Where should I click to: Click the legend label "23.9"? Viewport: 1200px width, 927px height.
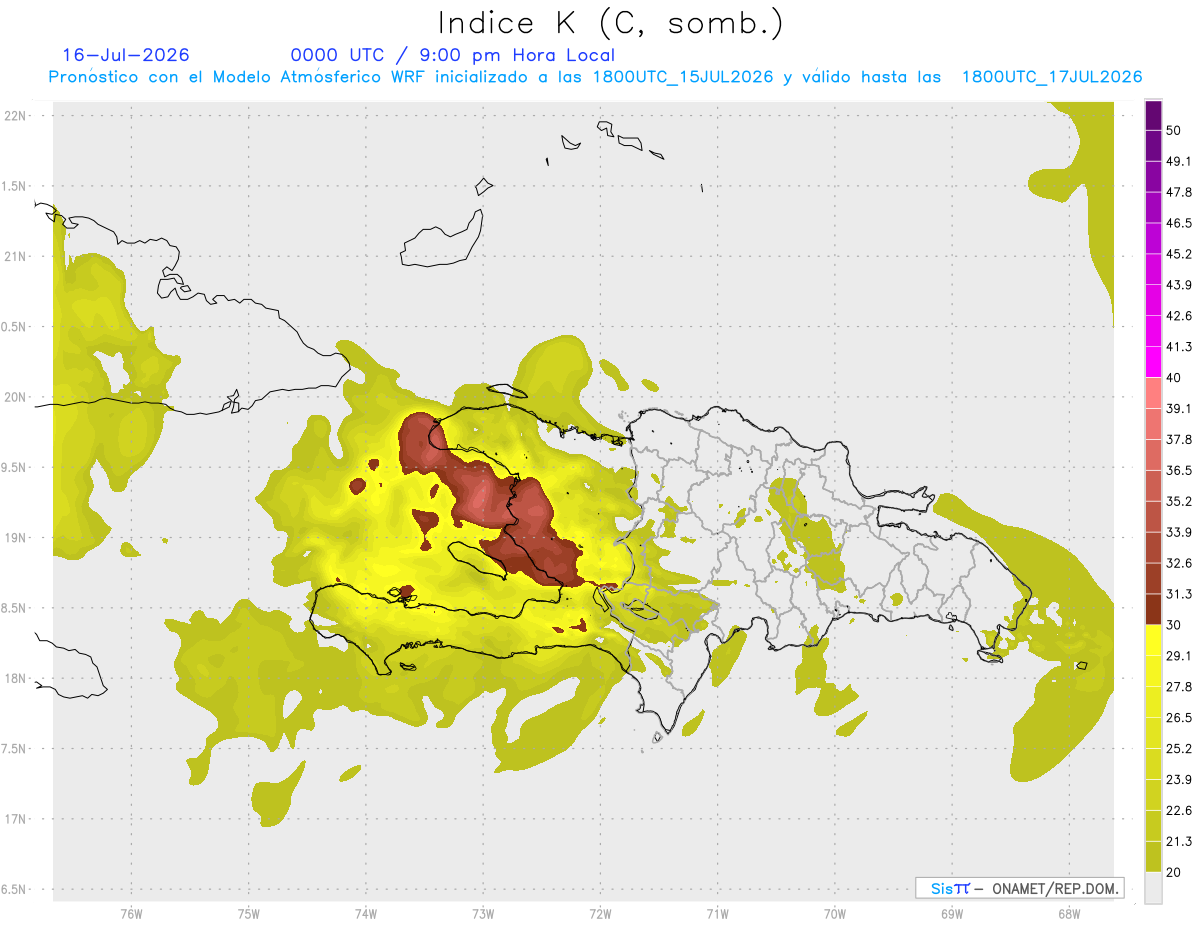[x=1179, y=780]
